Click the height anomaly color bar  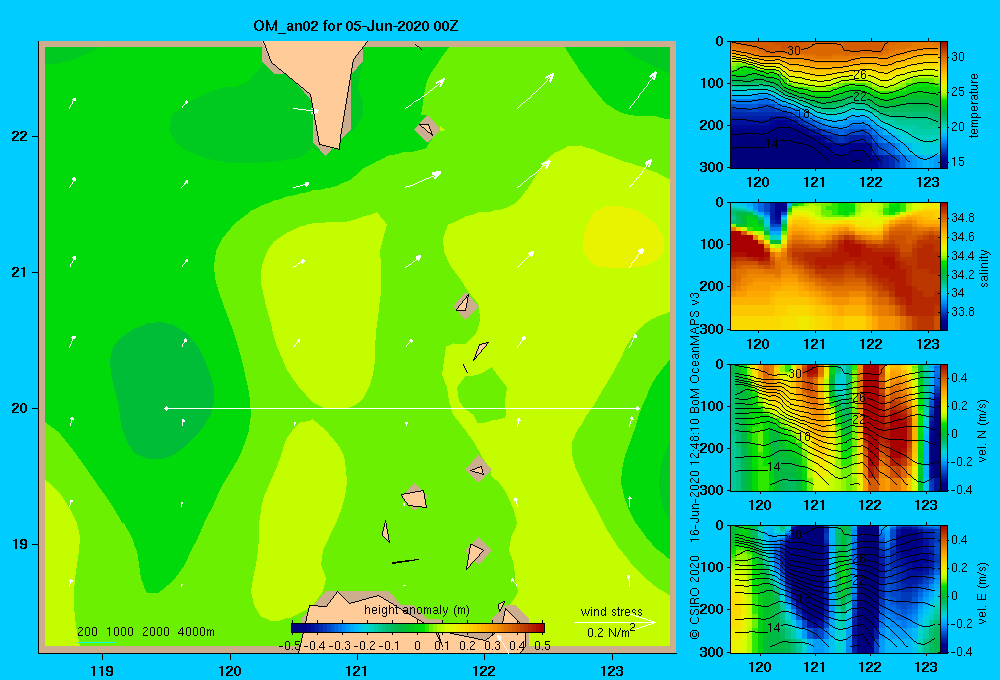point(418,628)
